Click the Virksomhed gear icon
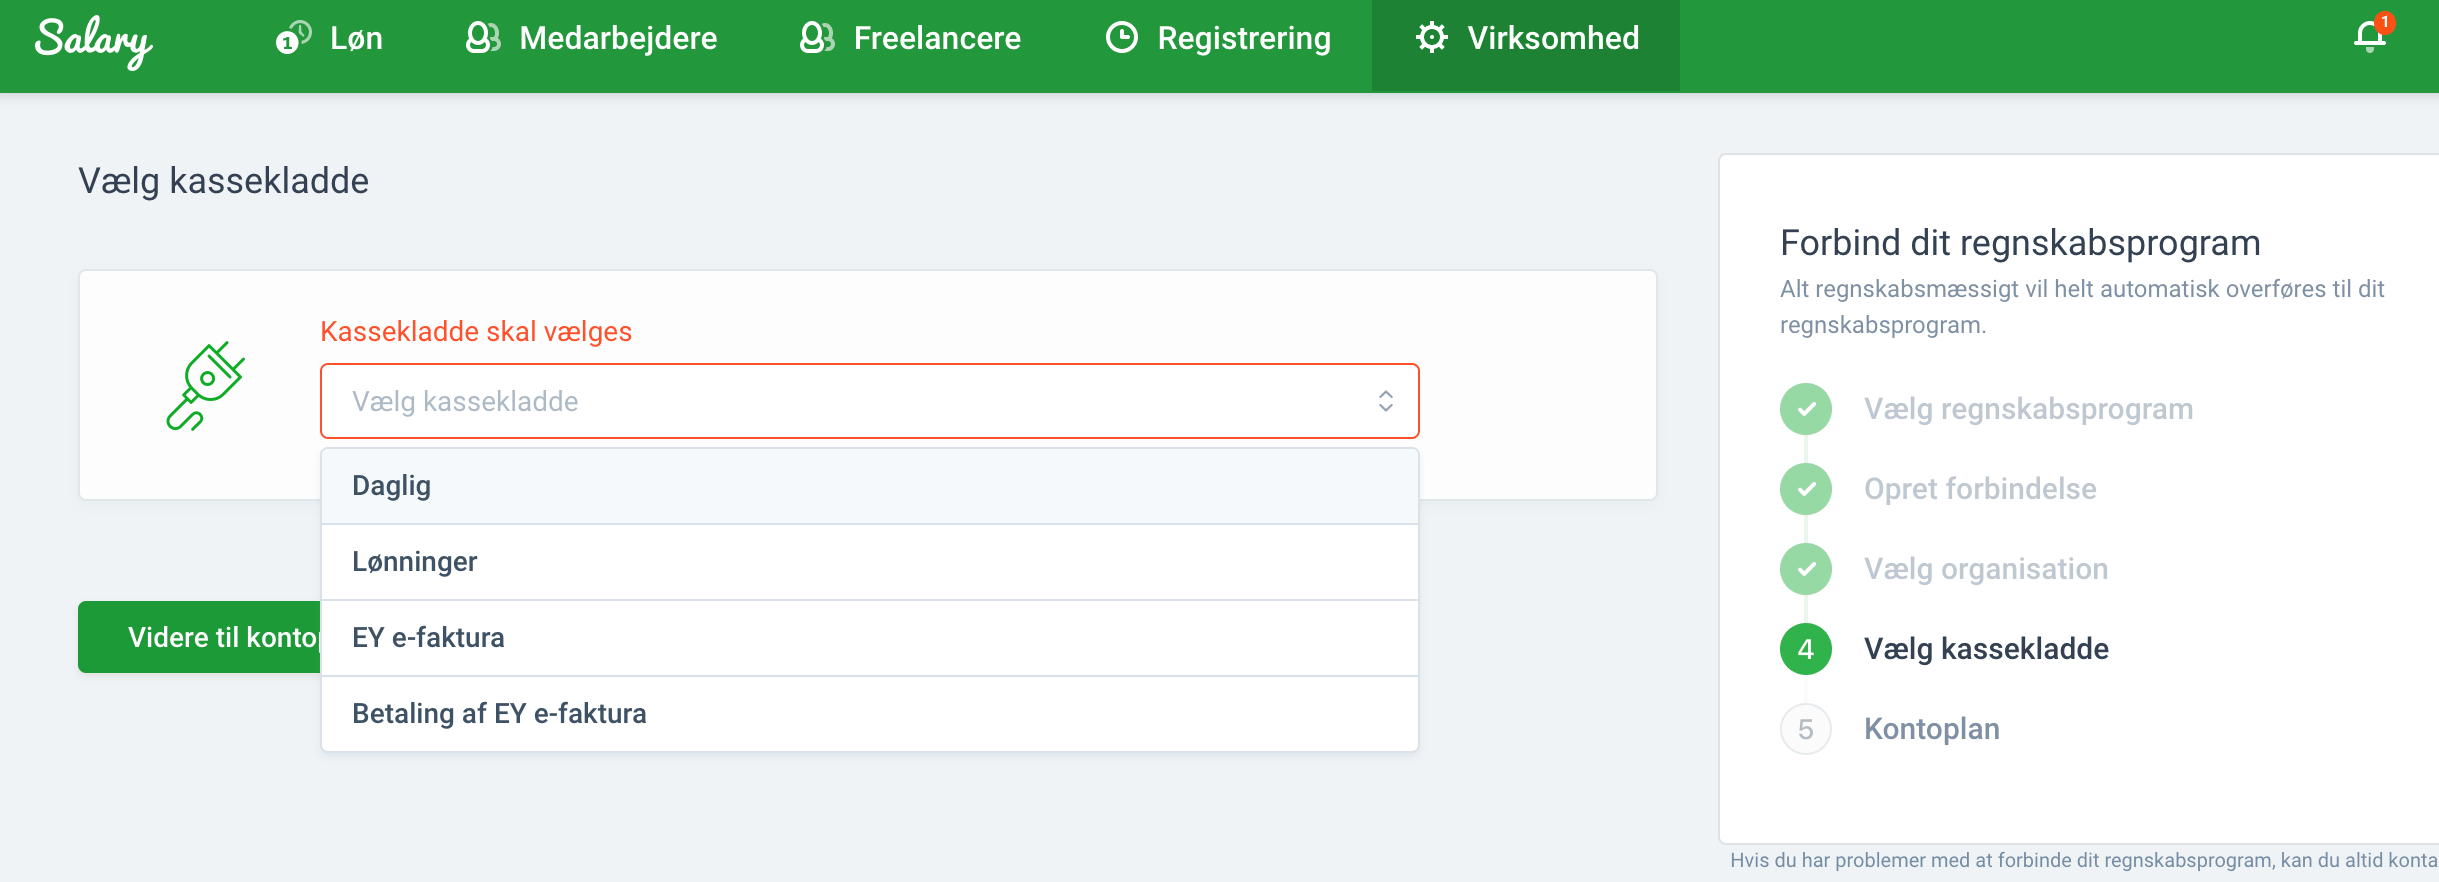Screen dimensions: 2439x882 click(1432, 38)
